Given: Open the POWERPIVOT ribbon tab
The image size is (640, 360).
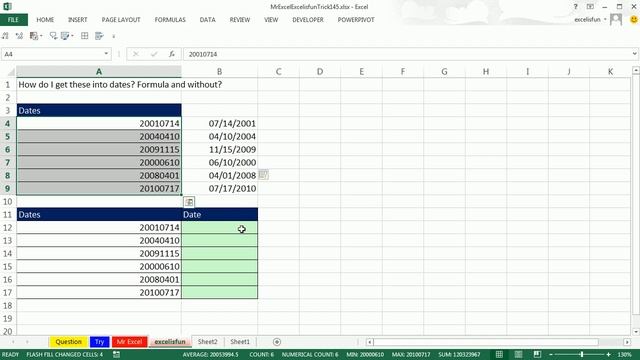Looking at the screenshot, I should pyautogui.click(x=356, y=20).
